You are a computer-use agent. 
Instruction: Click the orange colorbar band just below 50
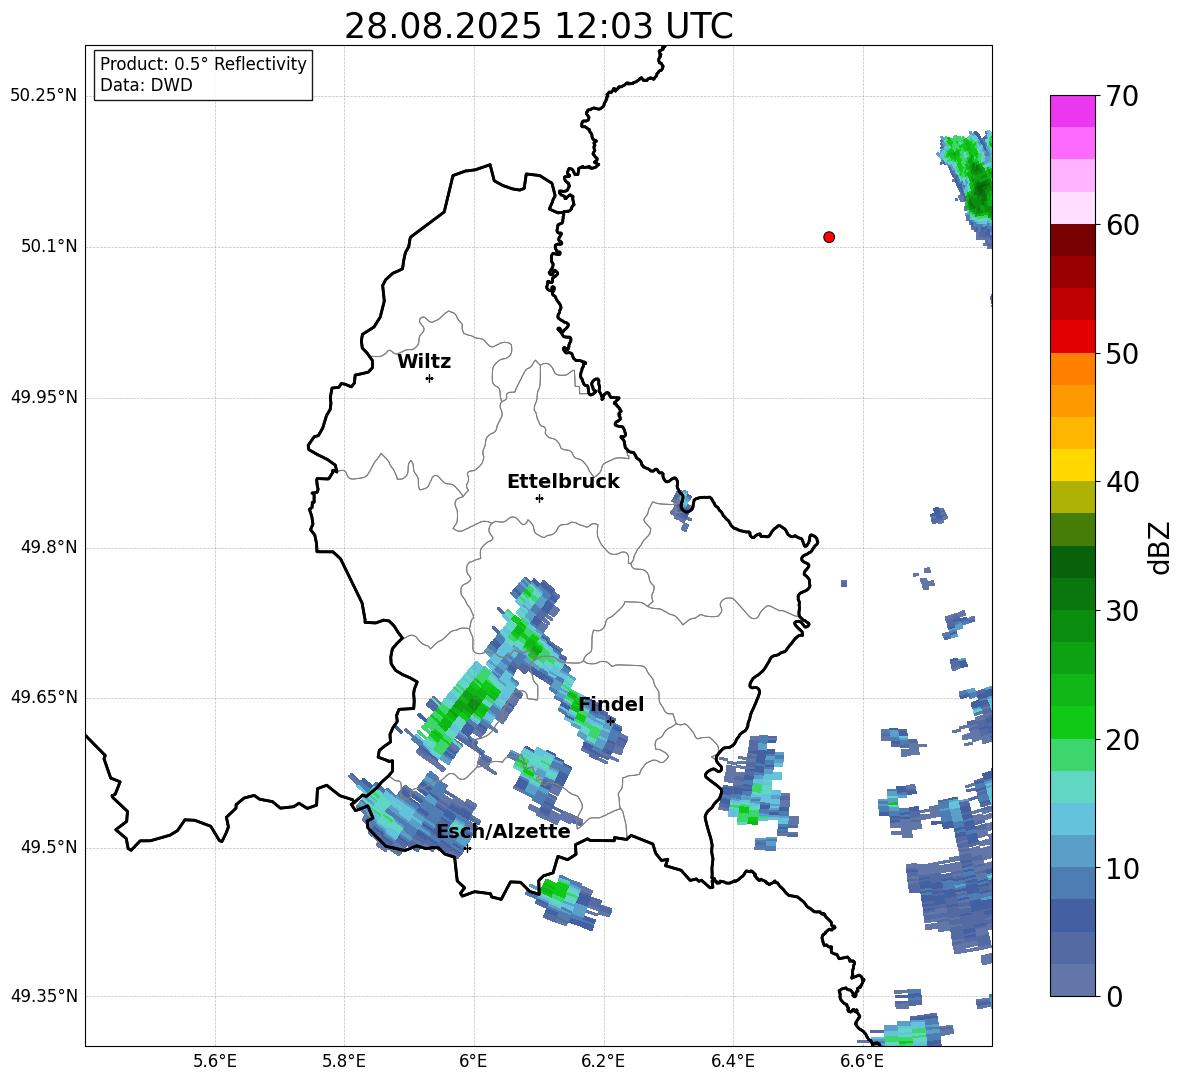point(1072,369)
